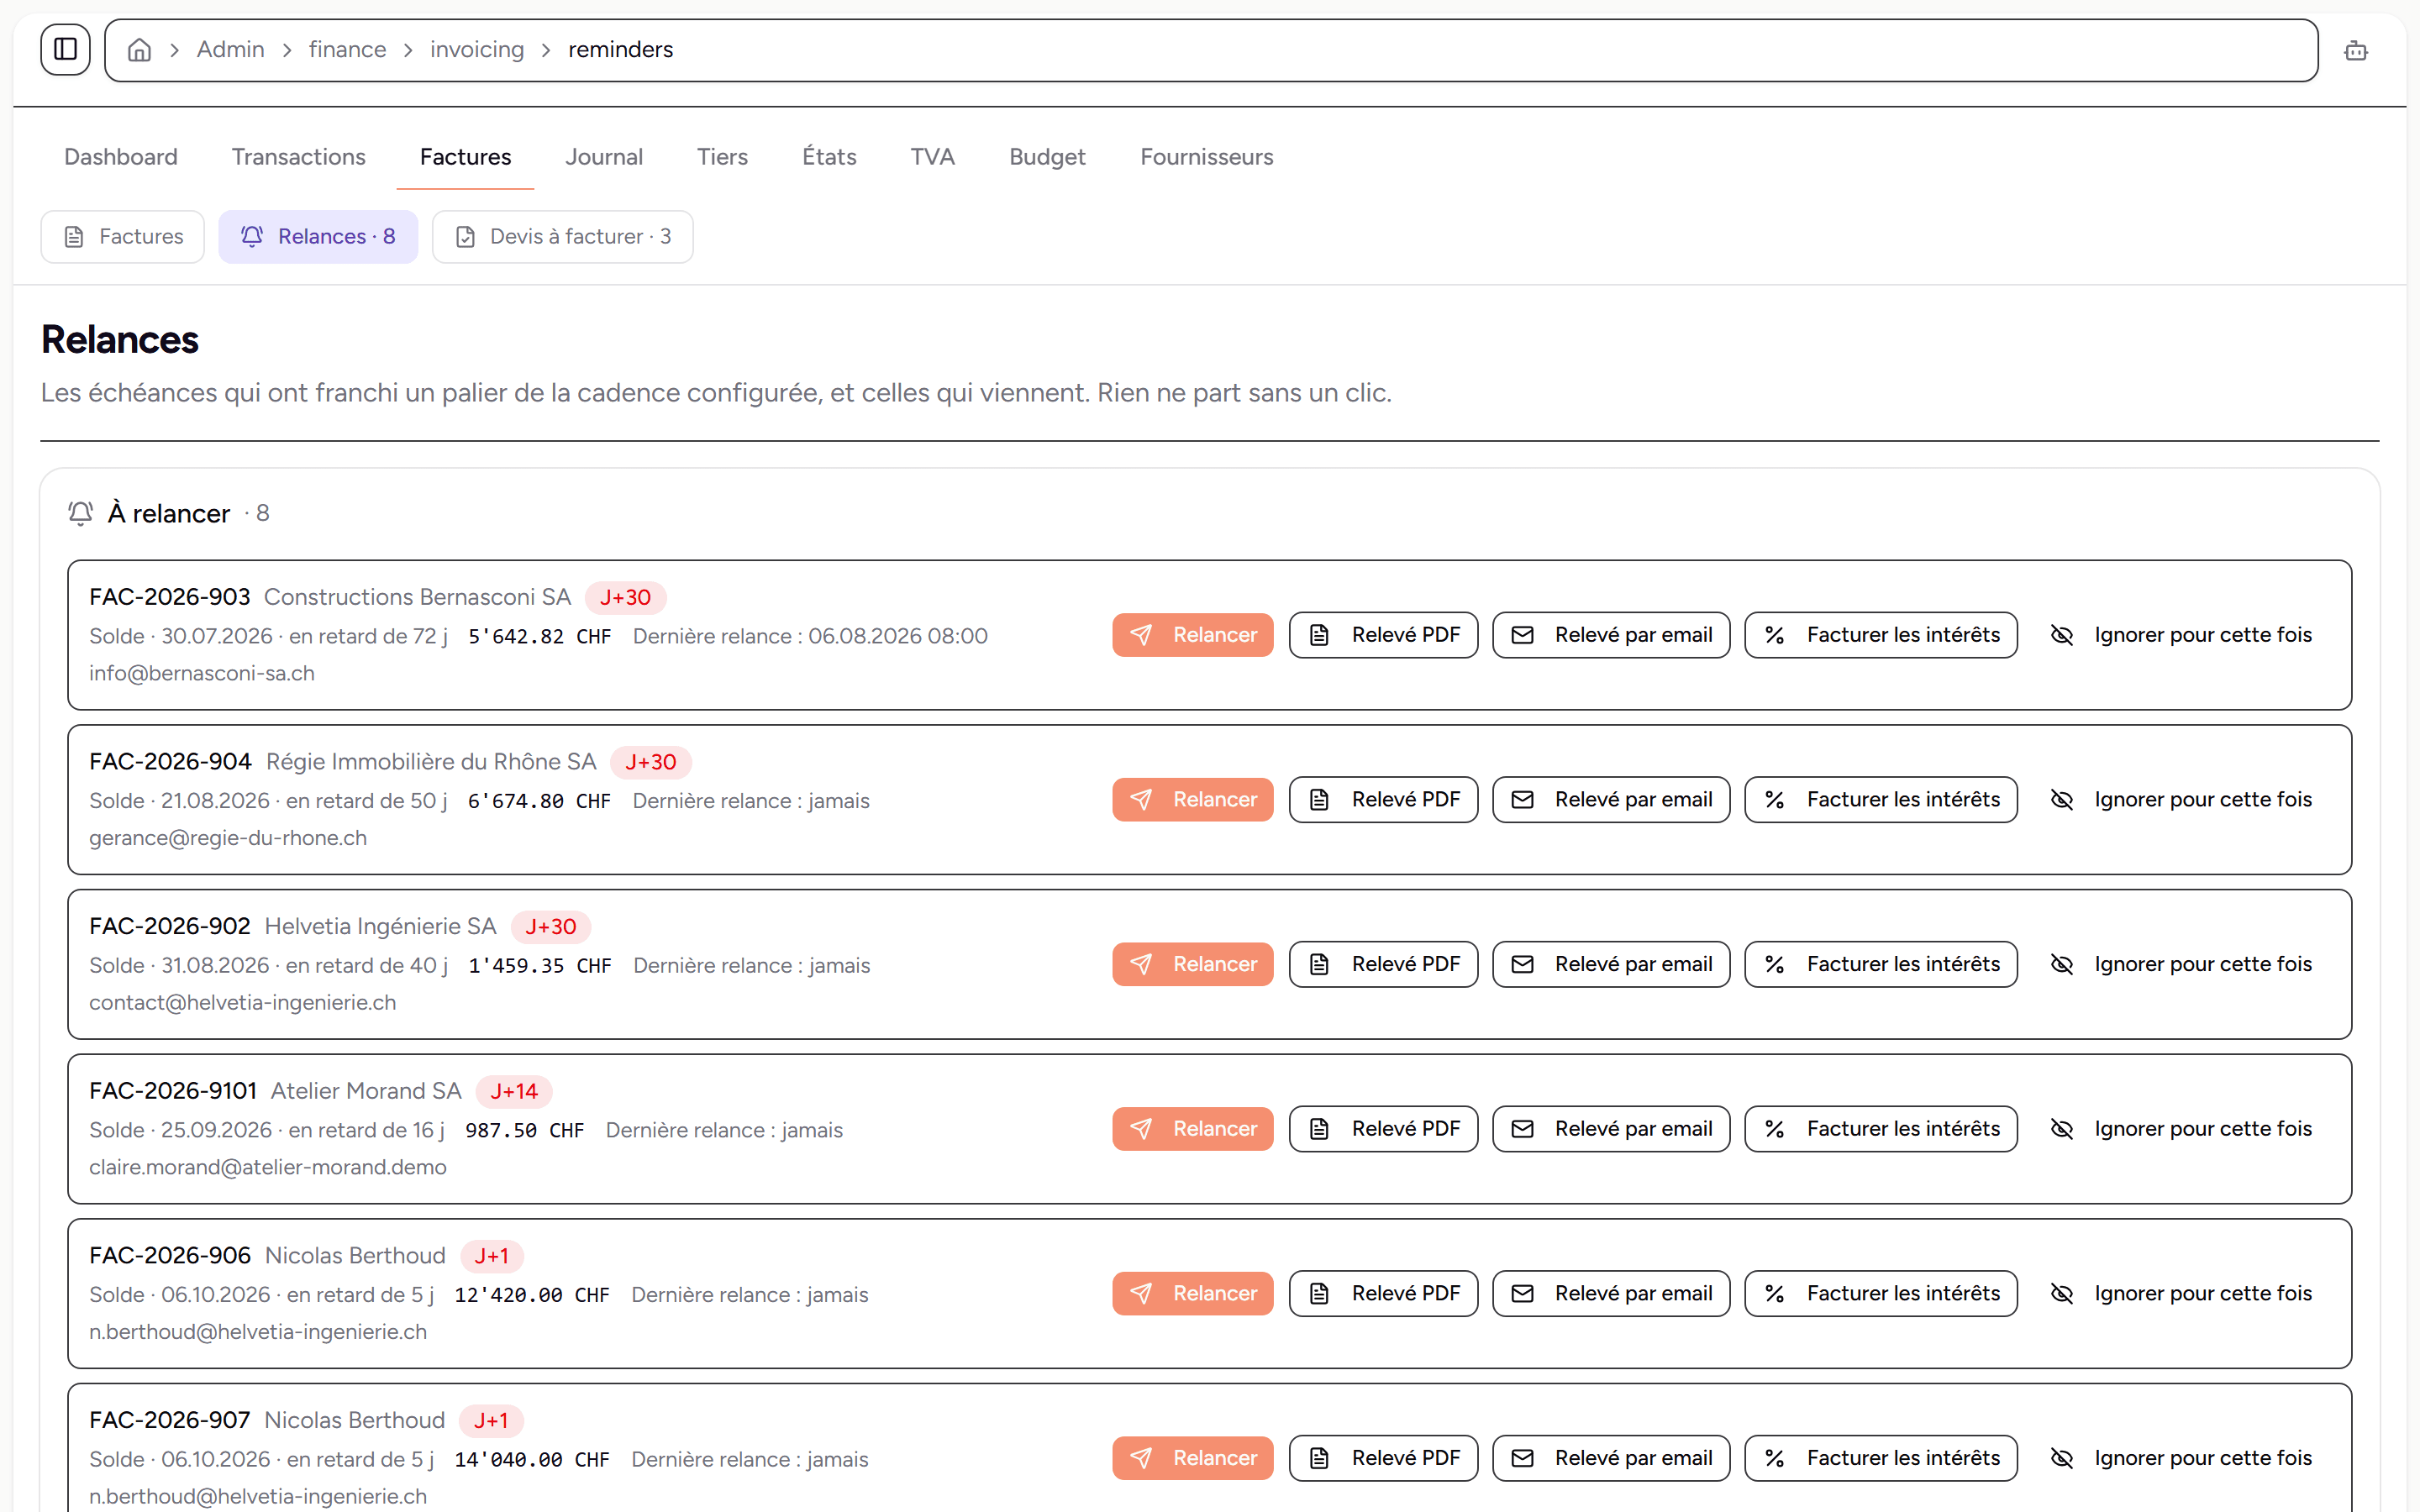Image resolution: width=2420 pixels, height=1512 pixels.
Task: Ignorer pour cette fois on FAC-2026-903
Action: (x=2181, y=635)
